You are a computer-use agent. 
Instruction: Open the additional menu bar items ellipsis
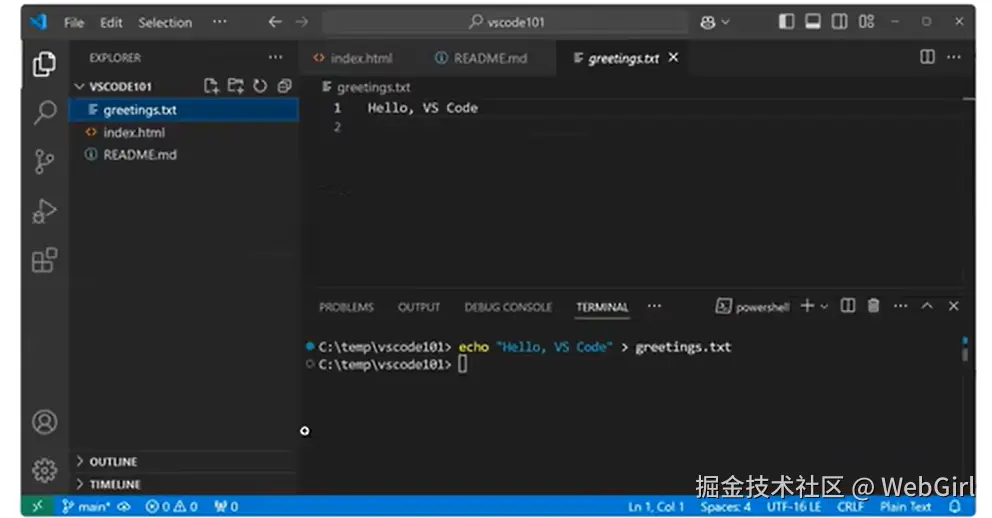[220, 22]
